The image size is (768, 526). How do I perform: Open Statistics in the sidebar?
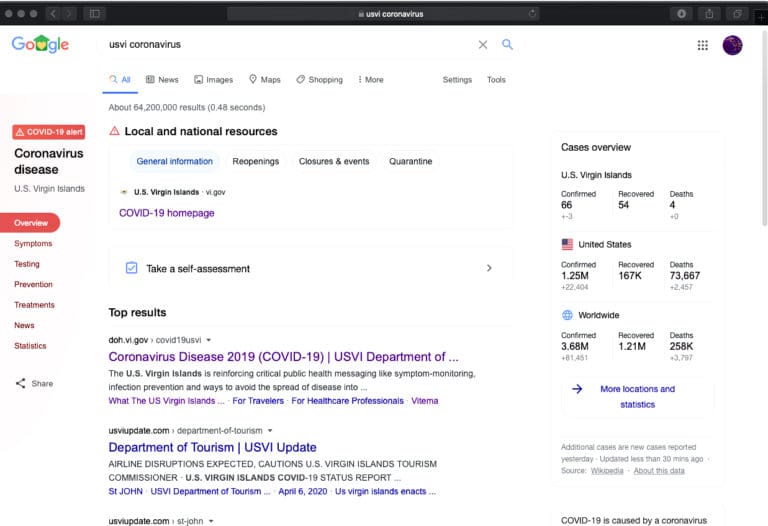coord(30,346)
